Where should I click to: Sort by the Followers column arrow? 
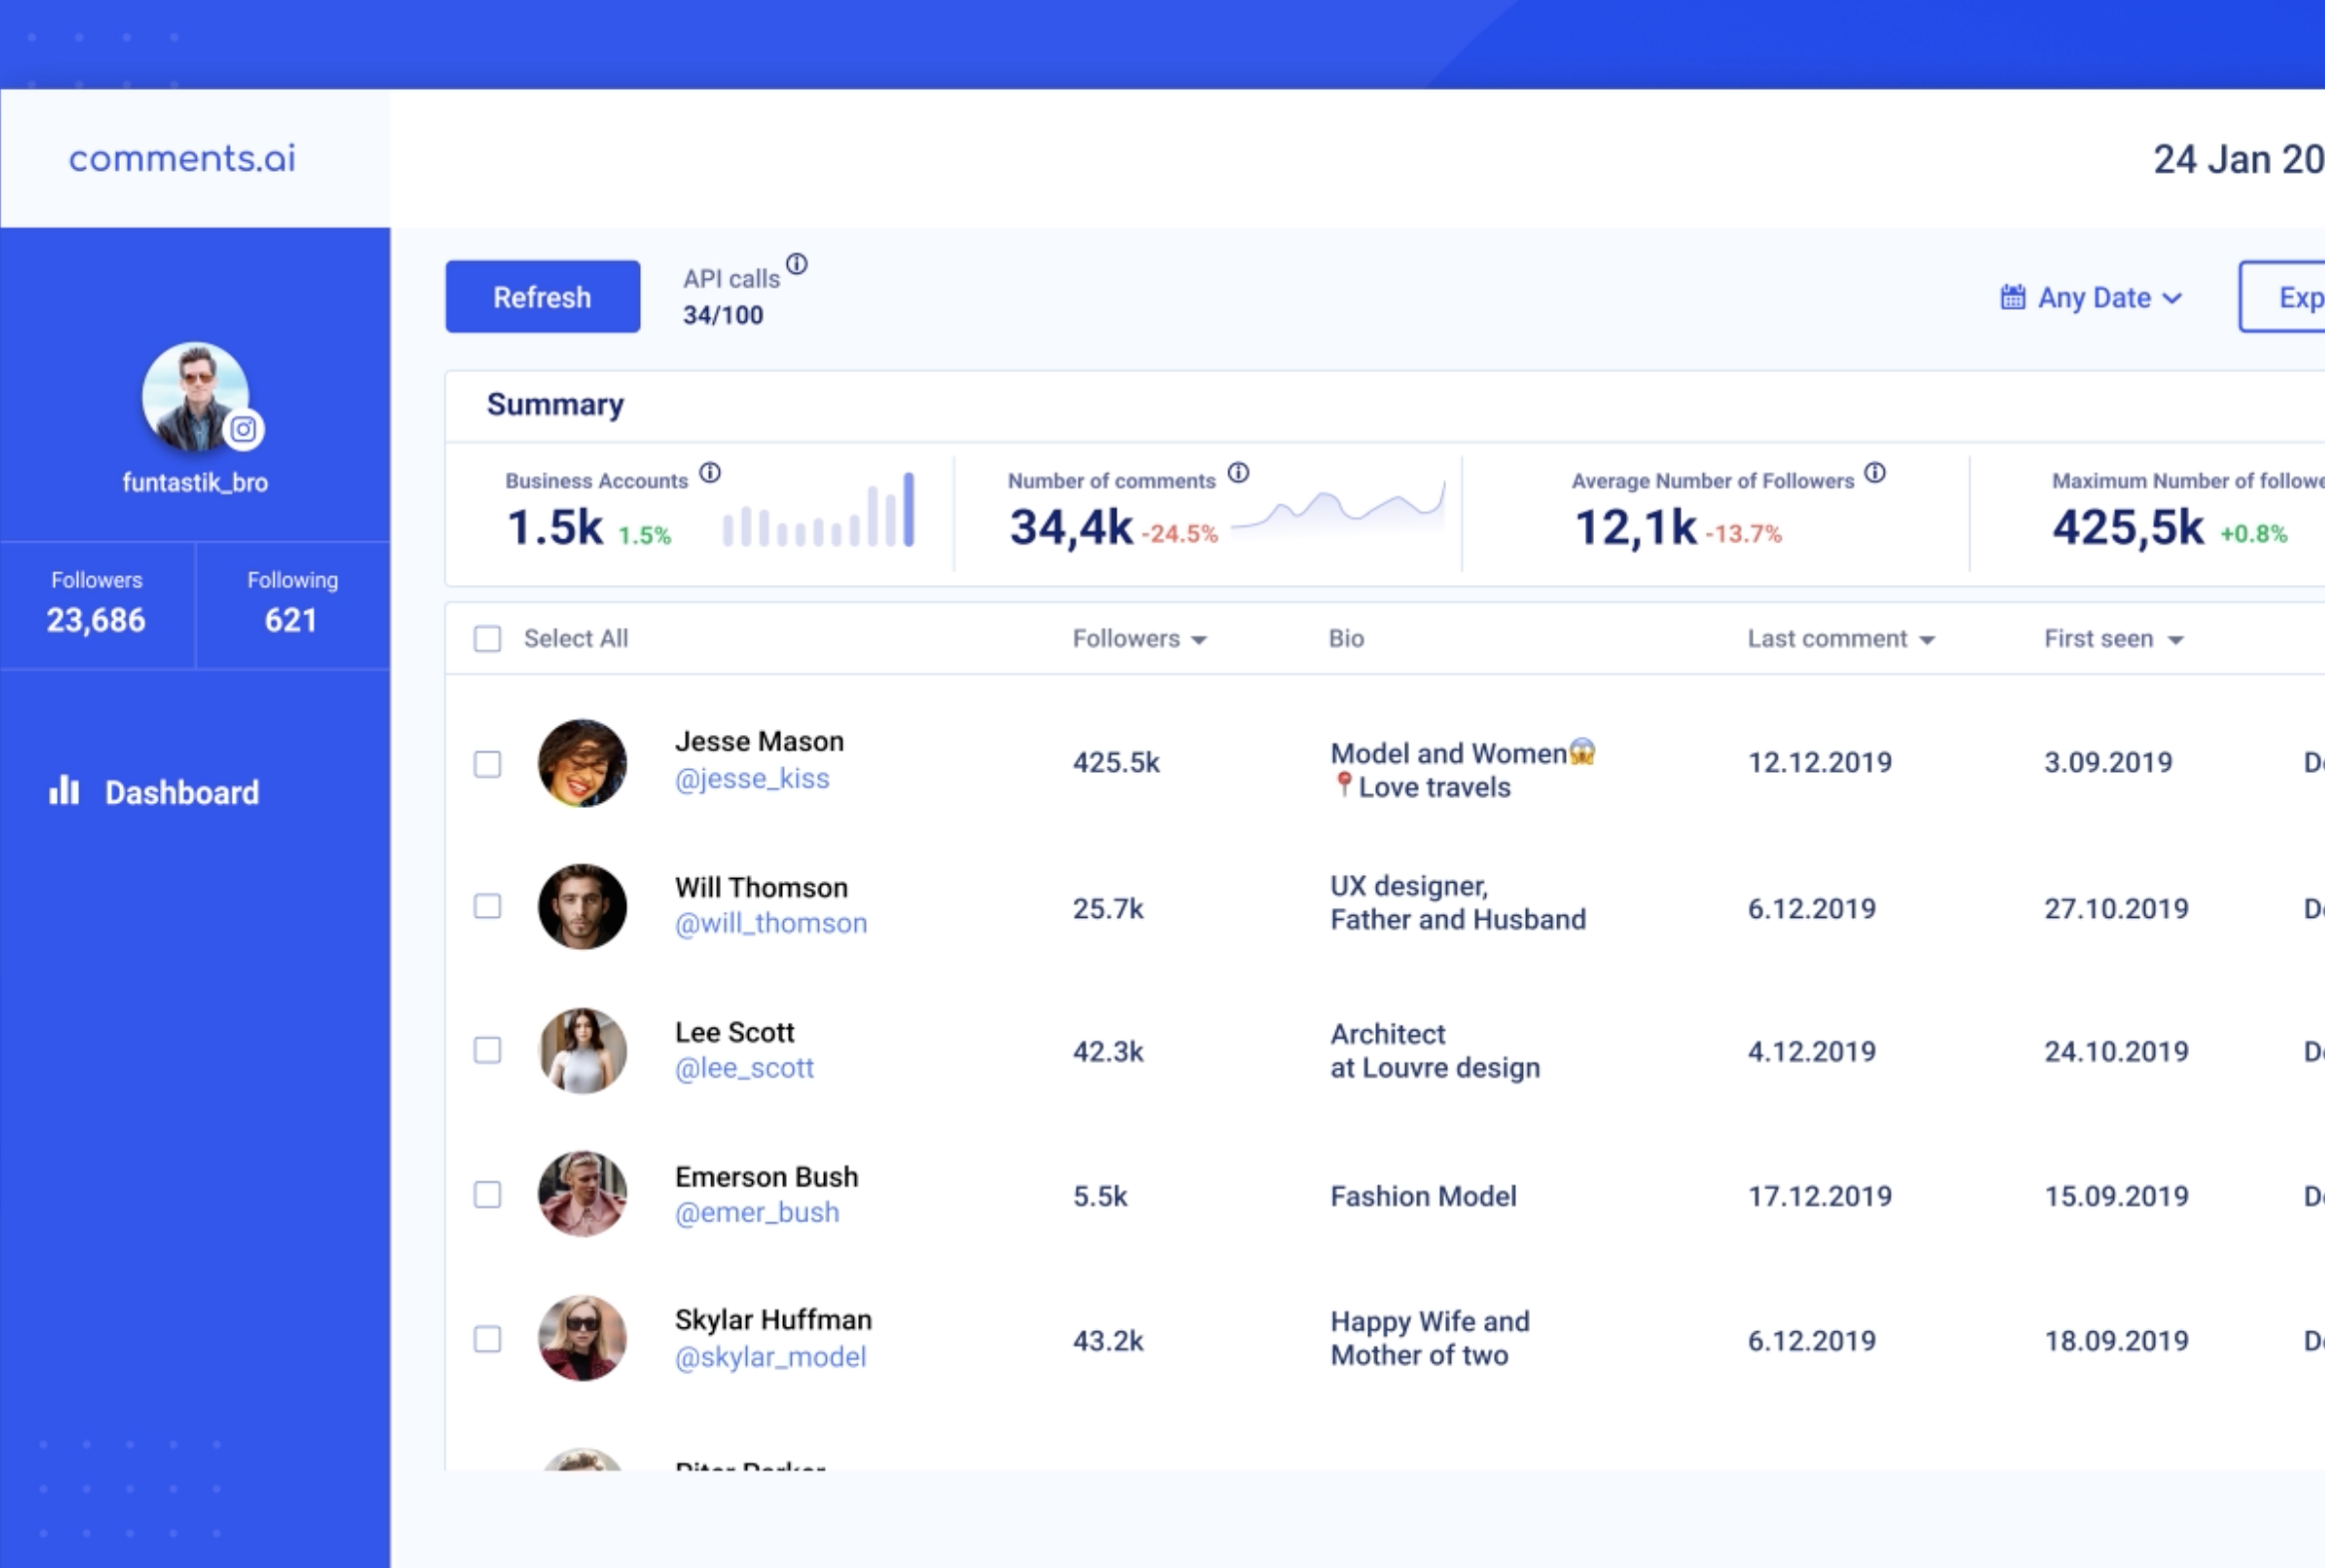coord(1199,640)
